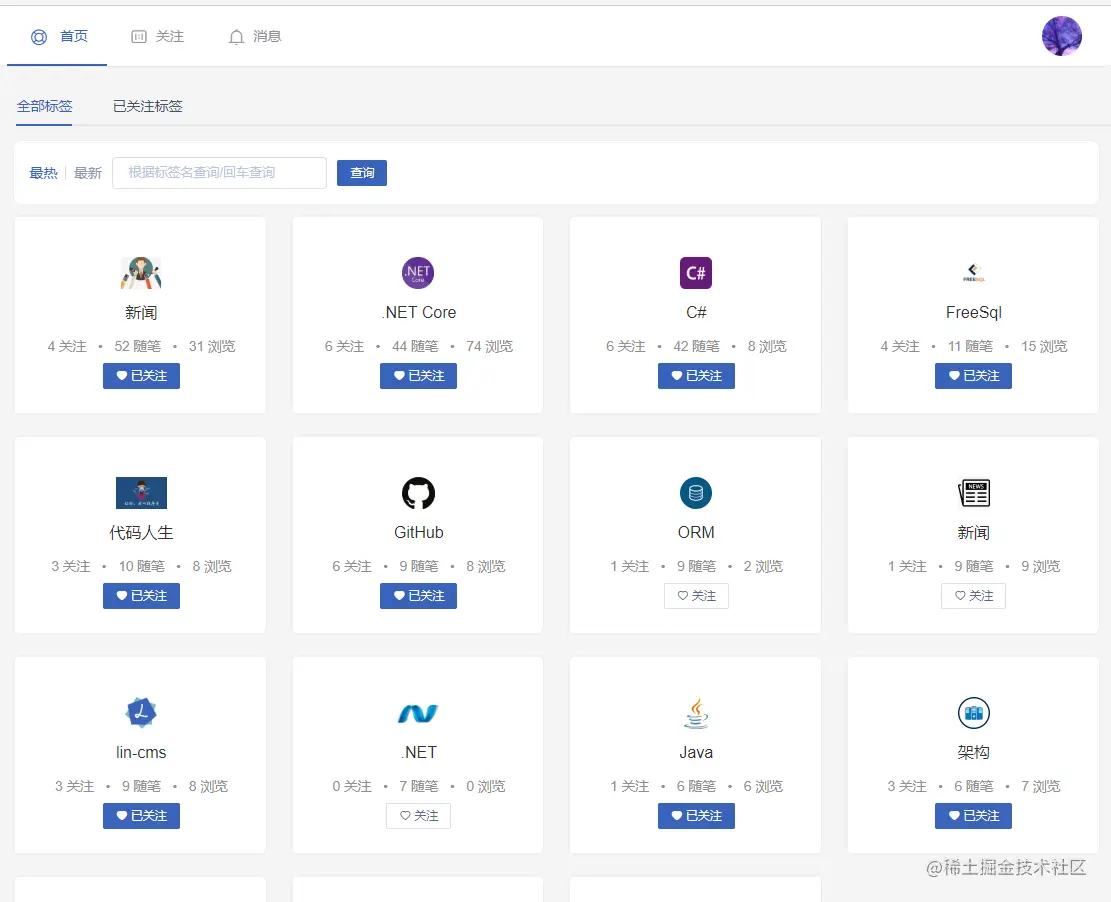Open the lin-cms tag logo icon
The image size is (1111, 902).
coord(141,713)
